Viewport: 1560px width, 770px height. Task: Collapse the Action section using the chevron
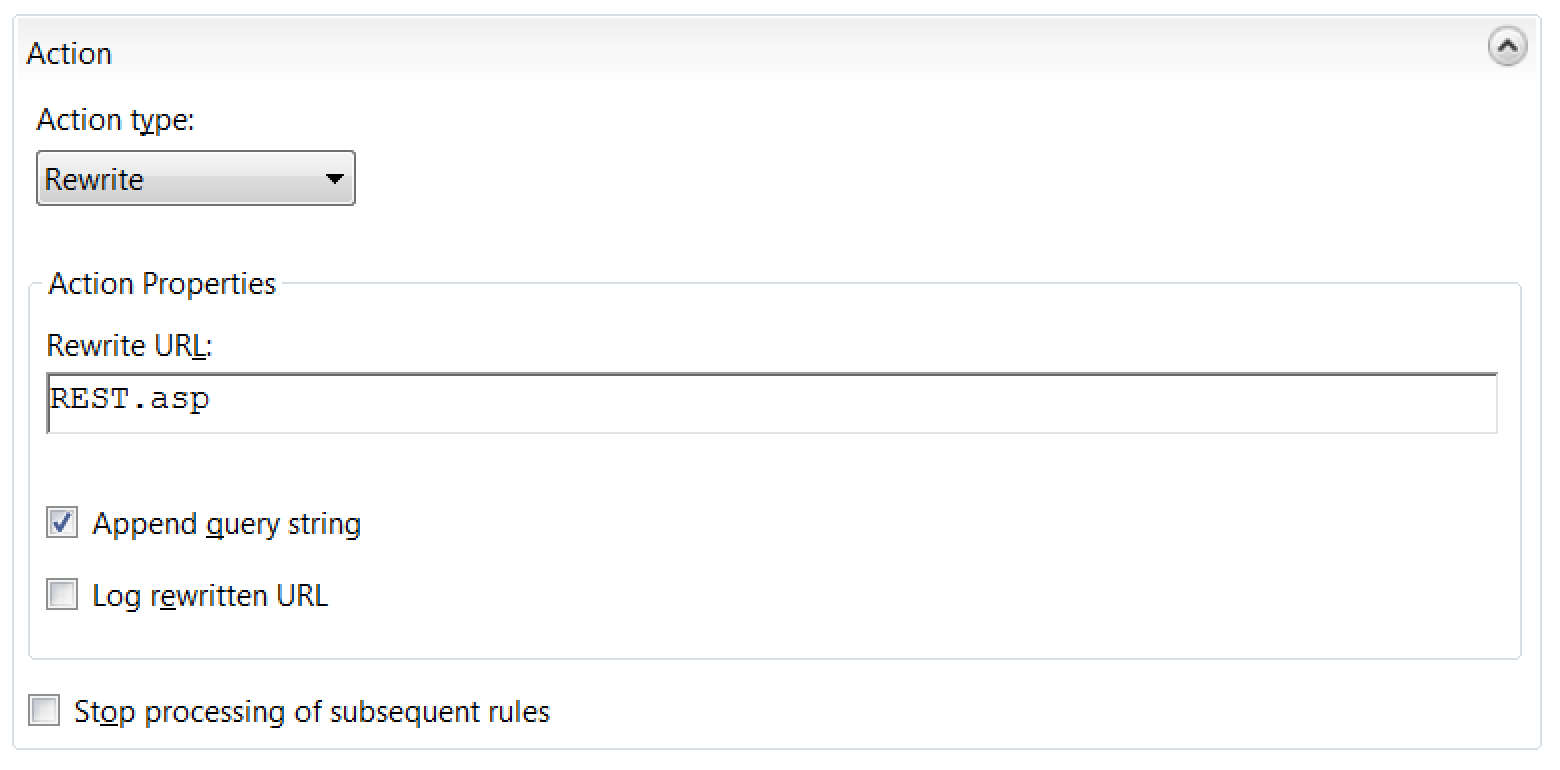point(1509,46)
